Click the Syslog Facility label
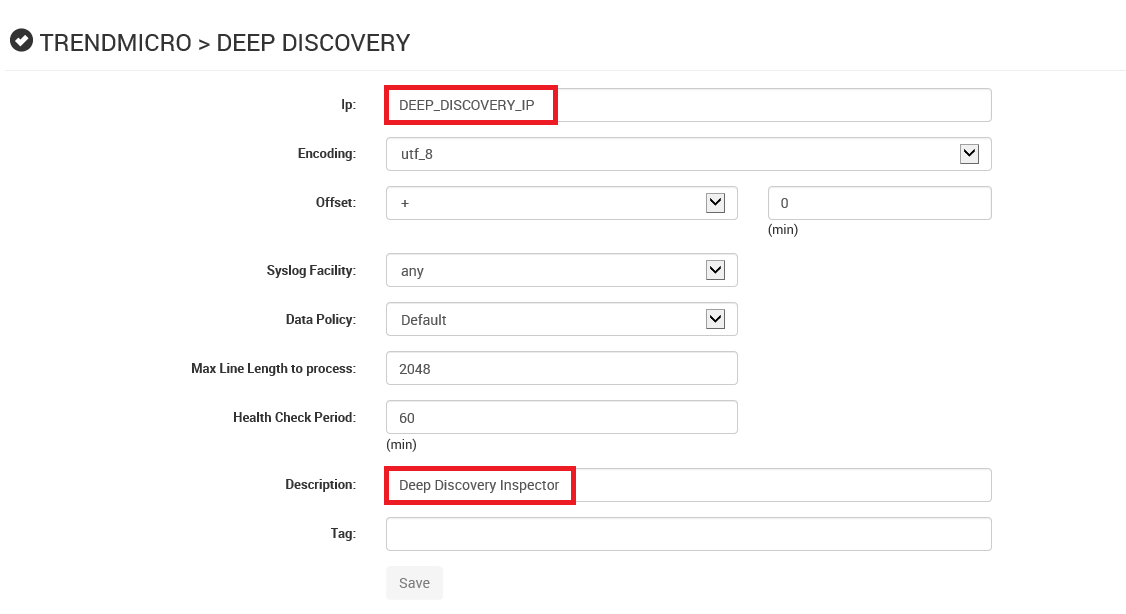1126x614 pixels. [x=311, y=271]
